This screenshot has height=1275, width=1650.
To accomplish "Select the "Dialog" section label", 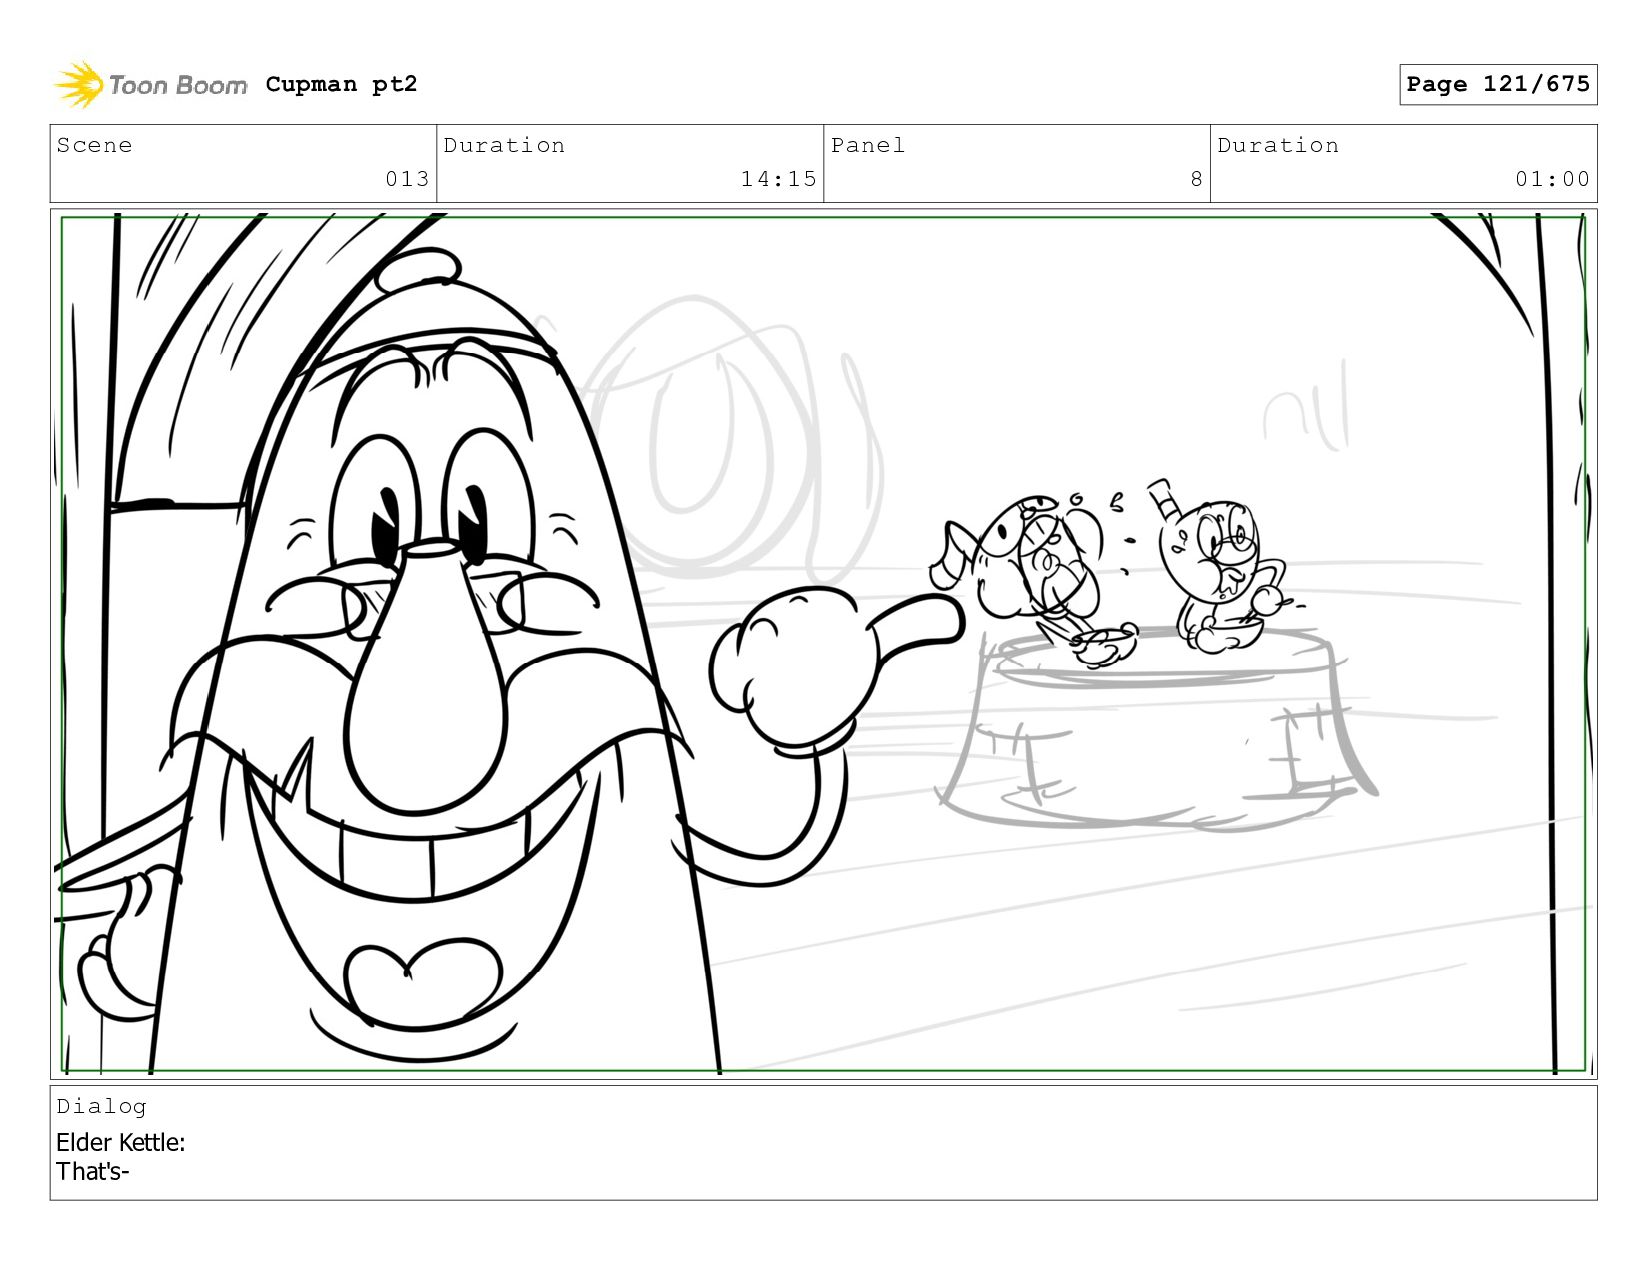I will click(x=101, y=1106).
